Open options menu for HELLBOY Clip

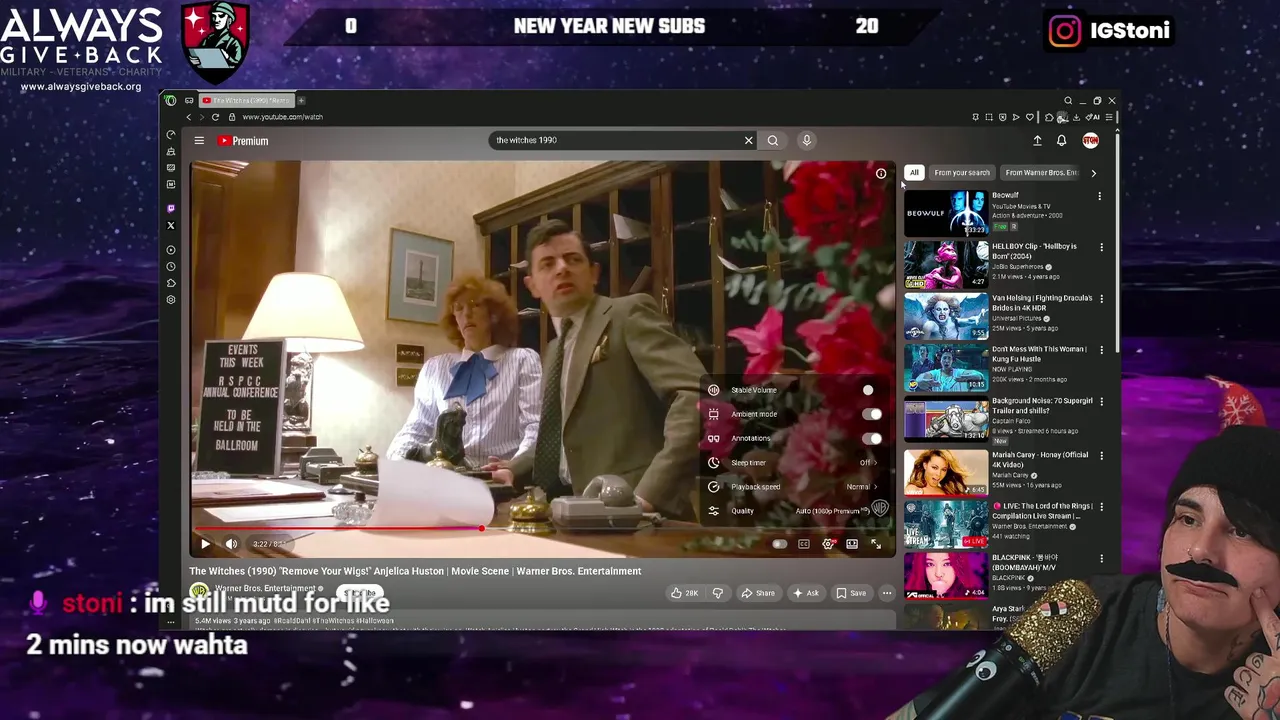pos(1101,247)
